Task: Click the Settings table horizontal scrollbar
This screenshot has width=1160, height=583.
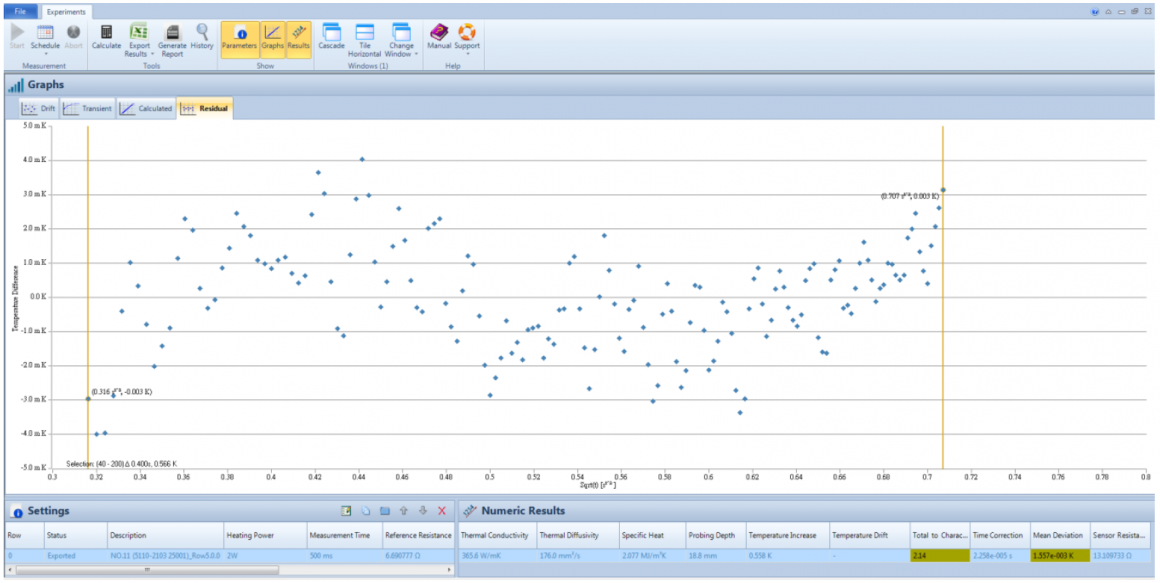Action: [x=147, y=570]
